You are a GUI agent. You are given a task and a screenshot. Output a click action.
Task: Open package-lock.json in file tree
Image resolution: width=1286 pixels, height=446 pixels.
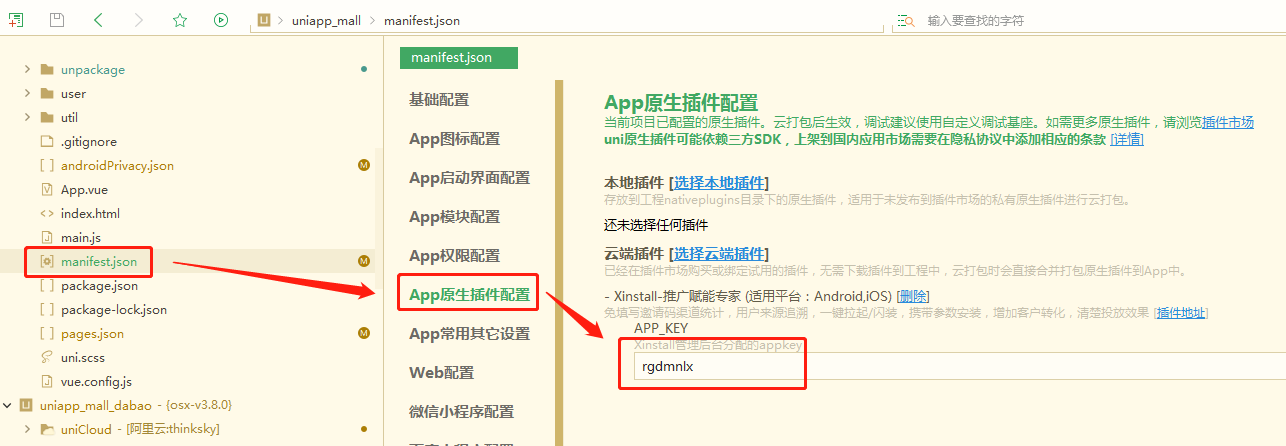[x=115, y=310]
